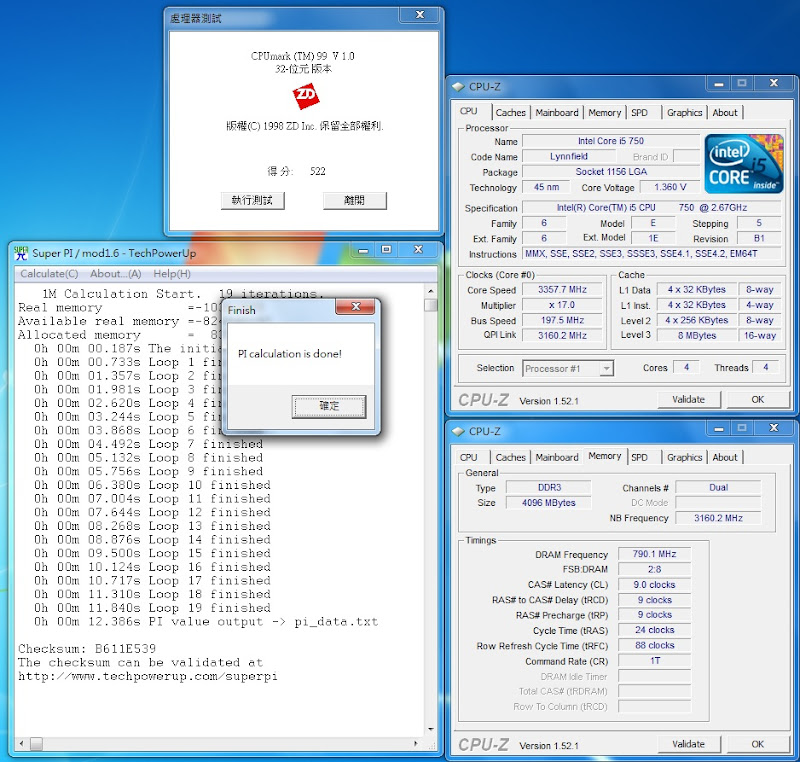Close the upper CPU-Z window
Image resolution: width=800 pixels, height=762 pixels.
(x=774, y=83)
